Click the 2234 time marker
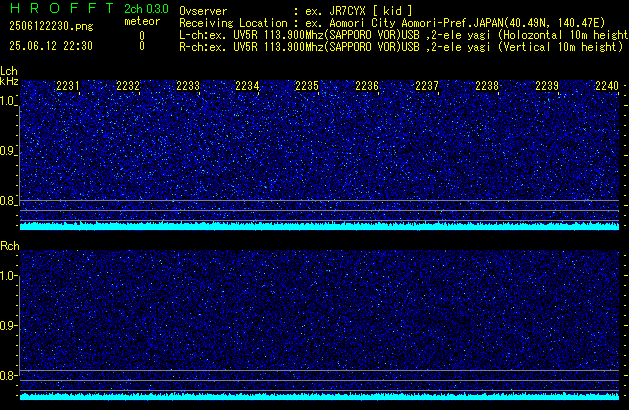 (247, 86)
